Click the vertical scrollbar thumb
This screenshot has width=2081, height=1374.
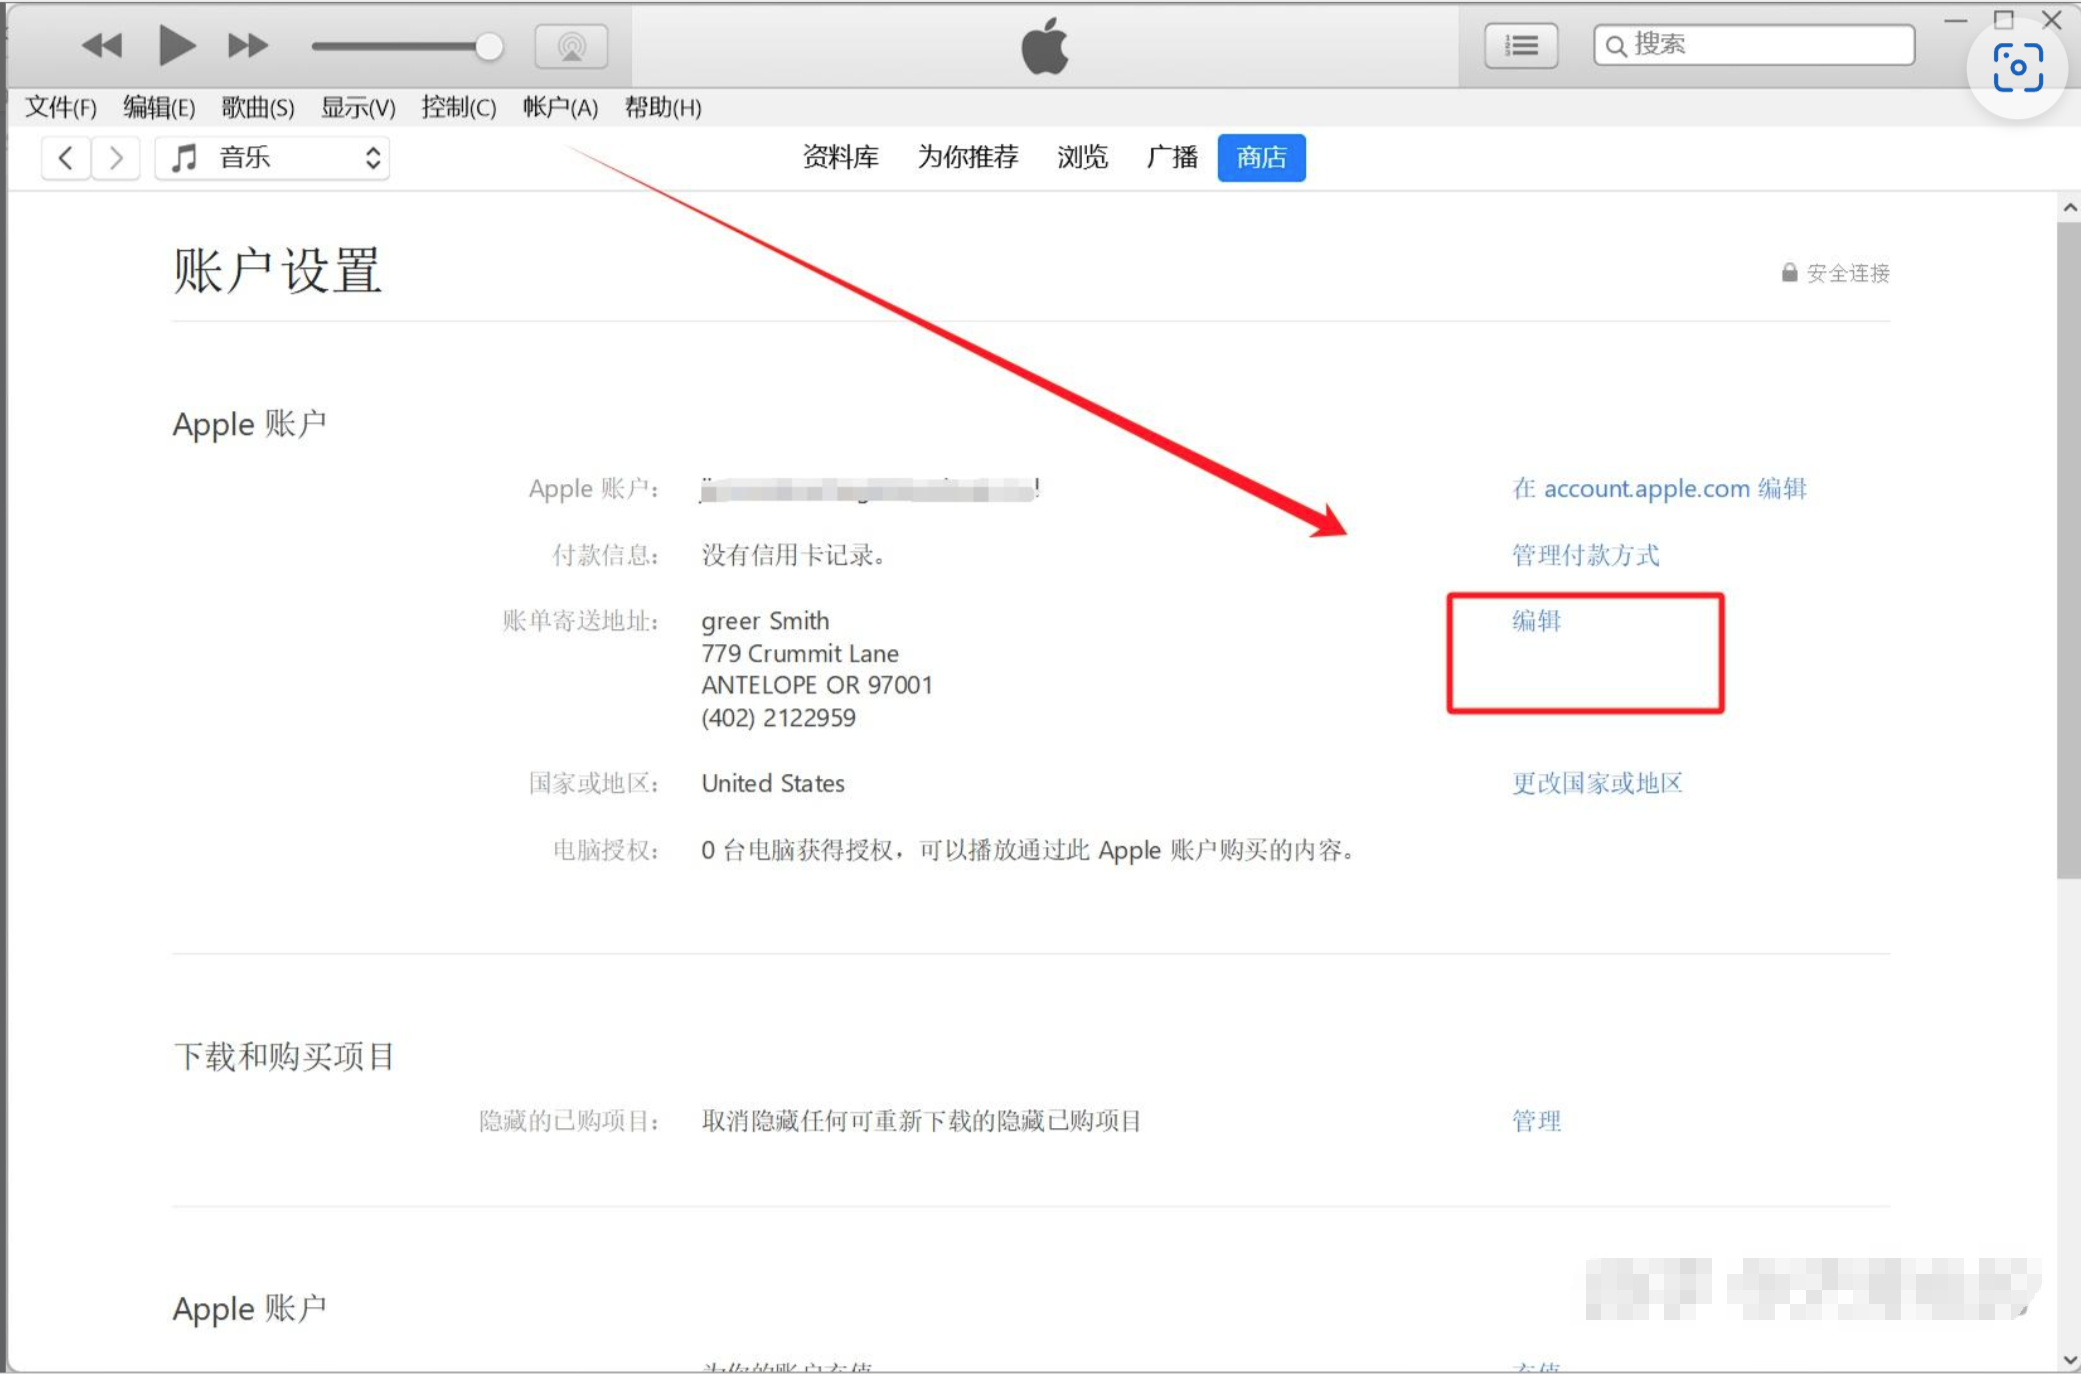tap(2068, 550)
